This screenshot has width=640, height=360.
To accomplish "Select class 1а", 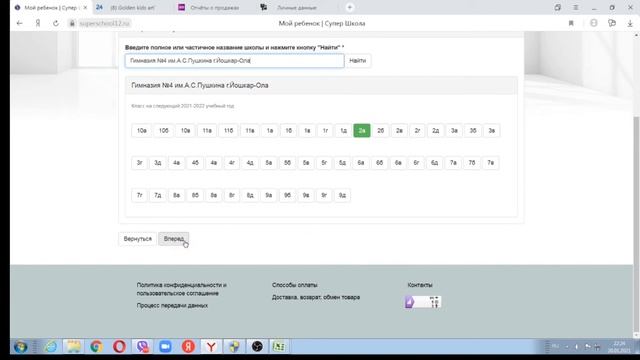I will point(270,131).
